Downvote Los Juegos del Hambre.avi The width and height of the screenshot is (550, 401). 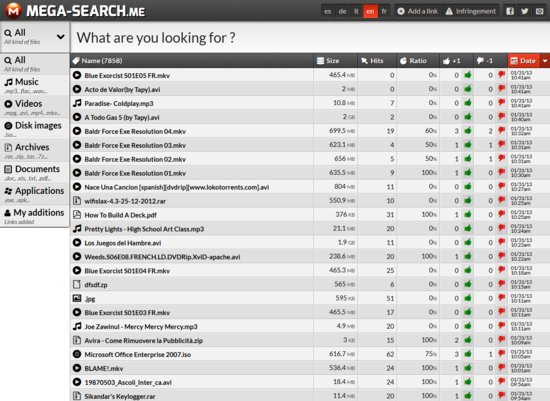(x=502, y=242)
